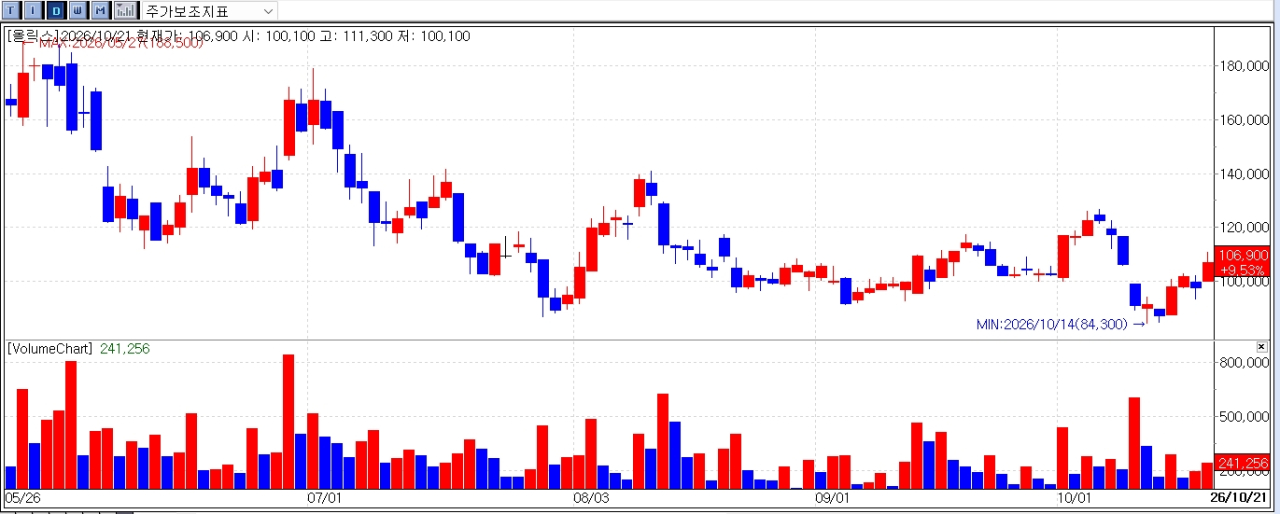Click the red 241,256 volume axis tag

[1242, 463]
